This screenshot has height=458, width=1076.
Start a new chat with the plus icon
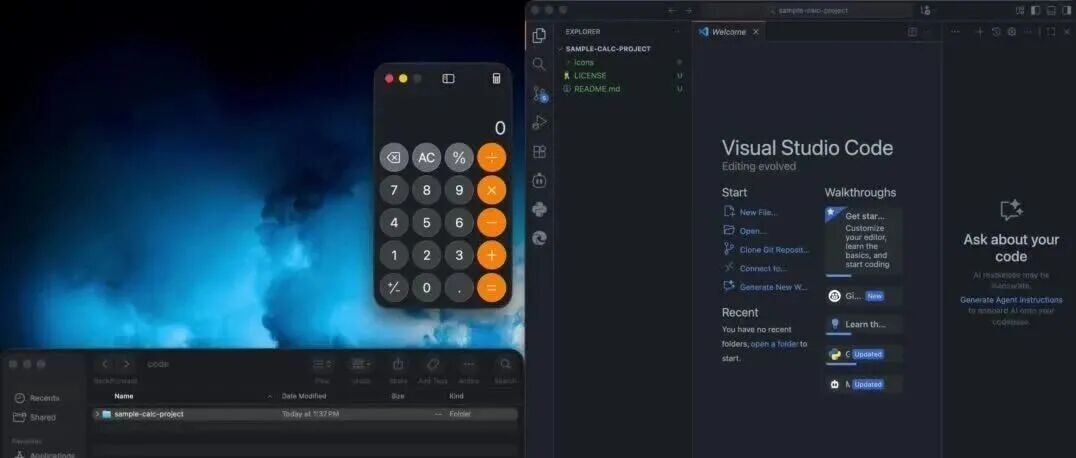(x=979, y=32)
